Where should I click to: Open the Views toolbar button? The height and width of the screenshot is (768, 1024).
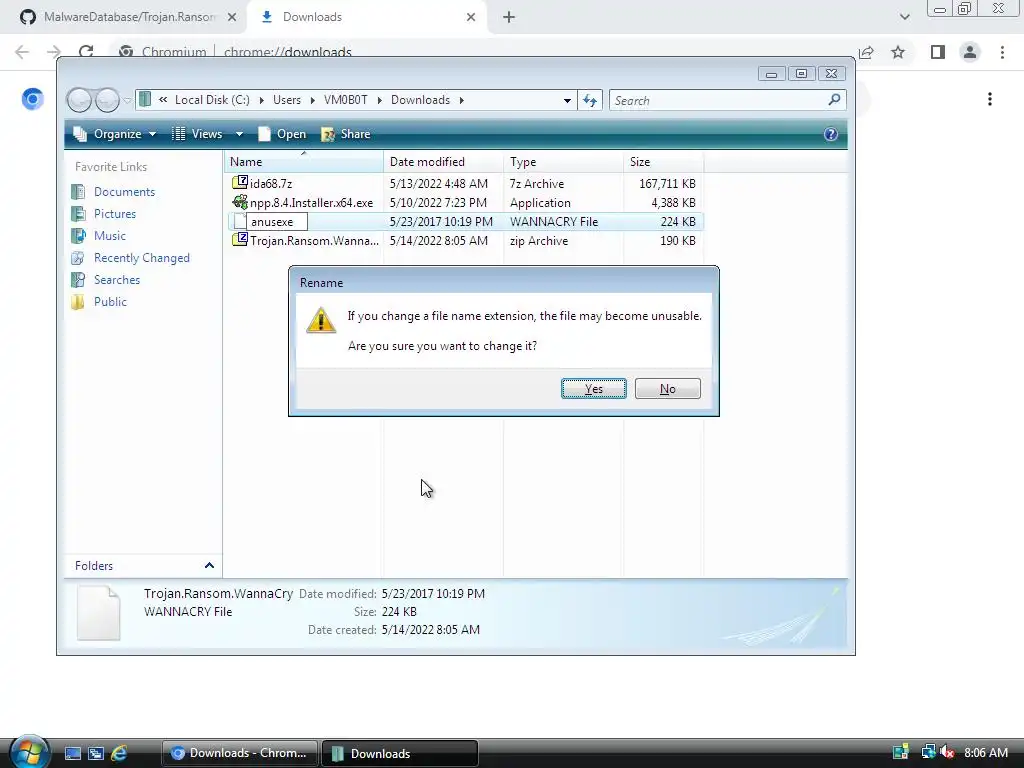click(199, 134)
